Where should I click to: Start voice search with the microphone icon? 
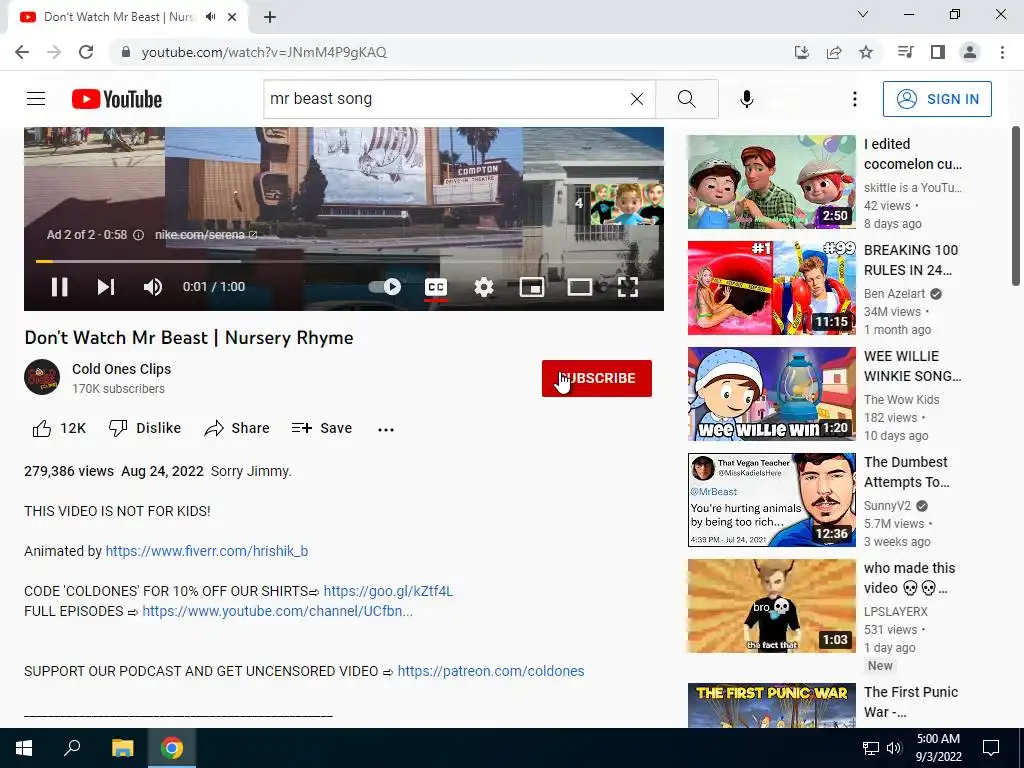coord(747,99)
